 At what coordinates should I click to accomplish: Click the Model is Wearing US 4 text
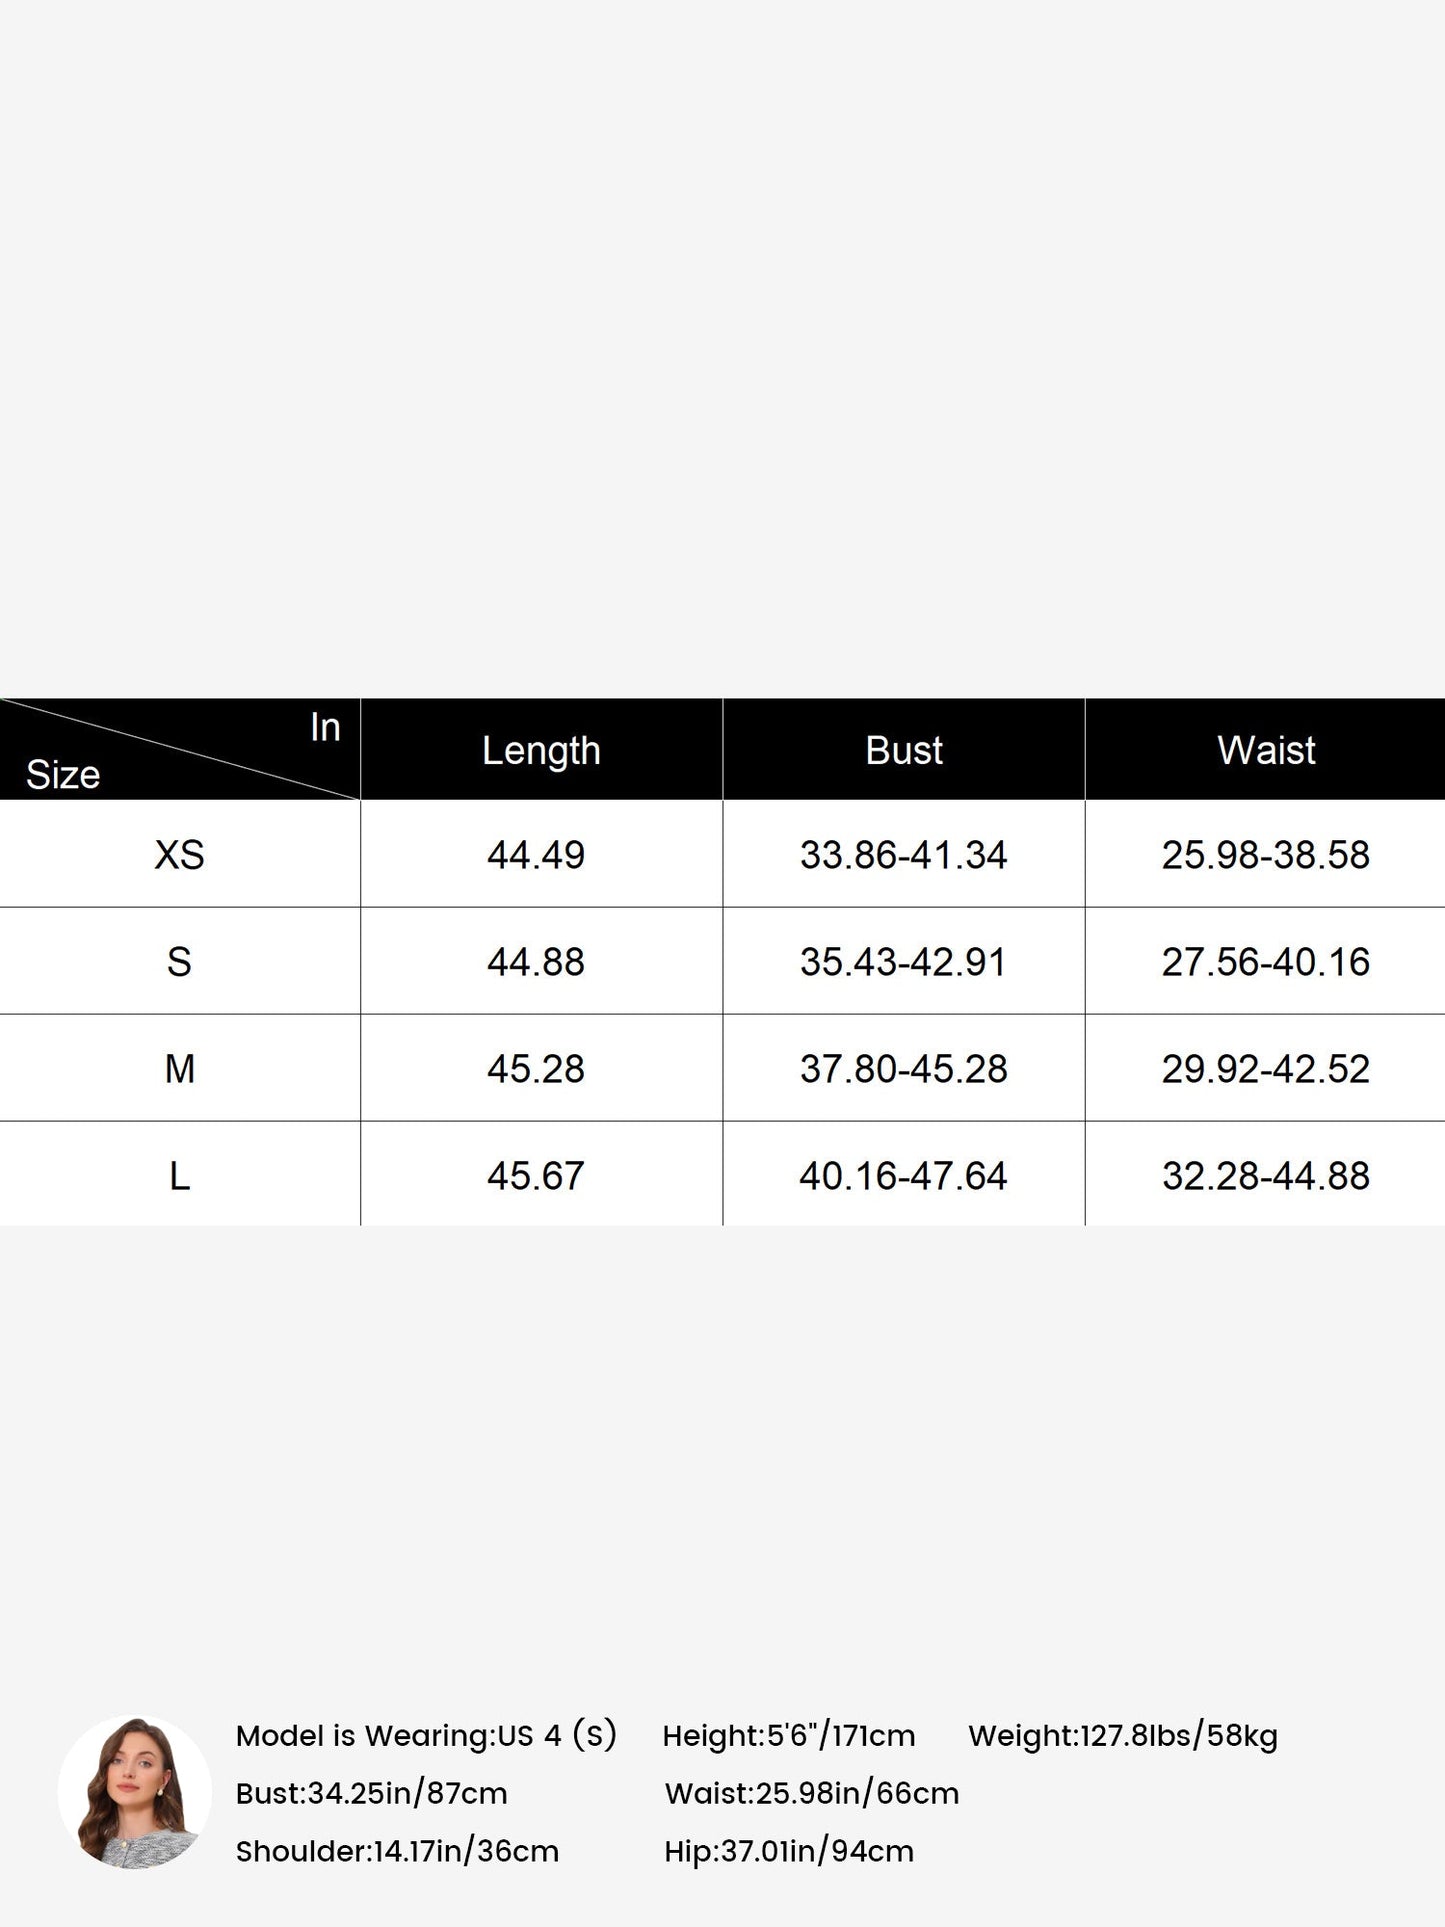pyautogui.click(x=426, y=1735)
